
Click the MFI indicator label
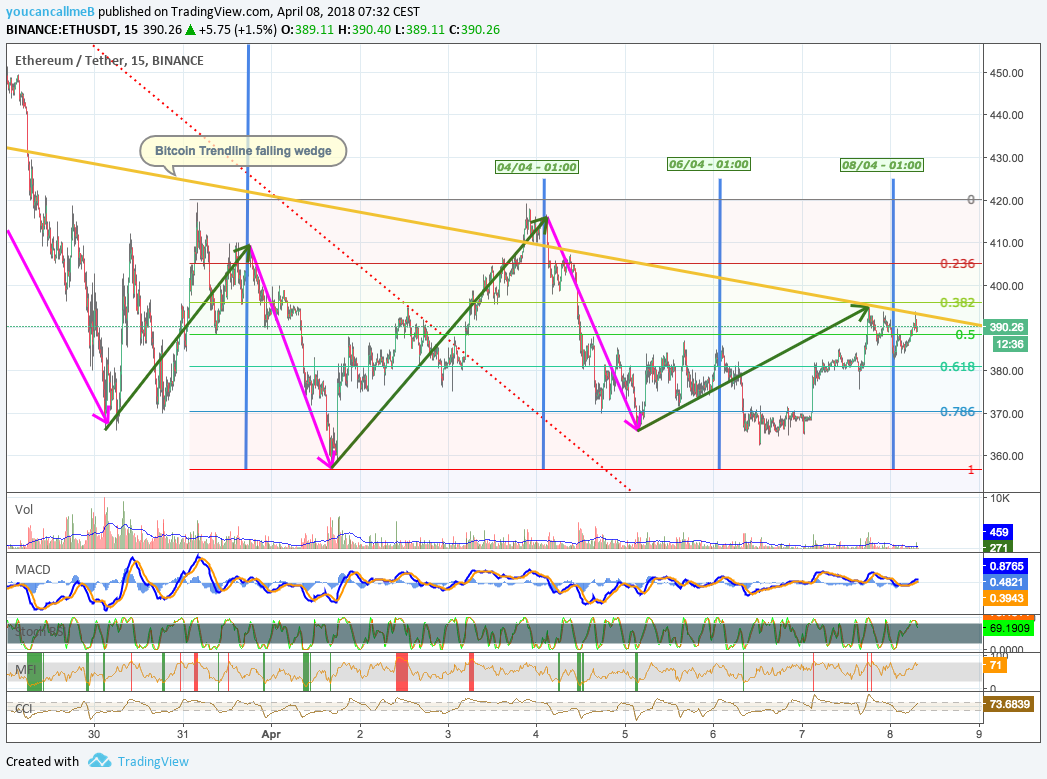click(x=25, y=669)
